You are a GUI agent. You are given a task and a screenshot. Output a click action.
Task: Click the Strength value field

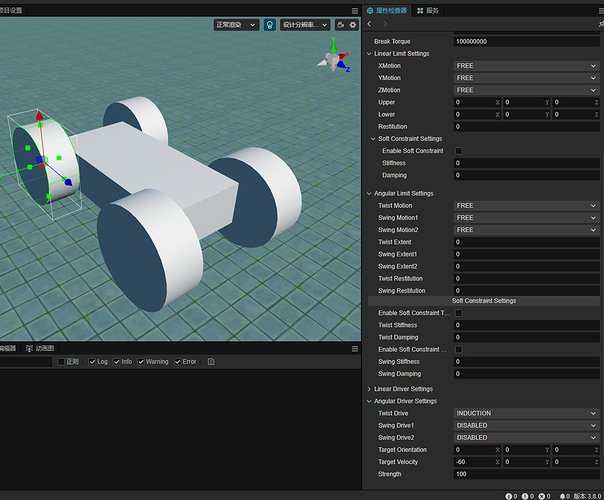pos(526,473)
